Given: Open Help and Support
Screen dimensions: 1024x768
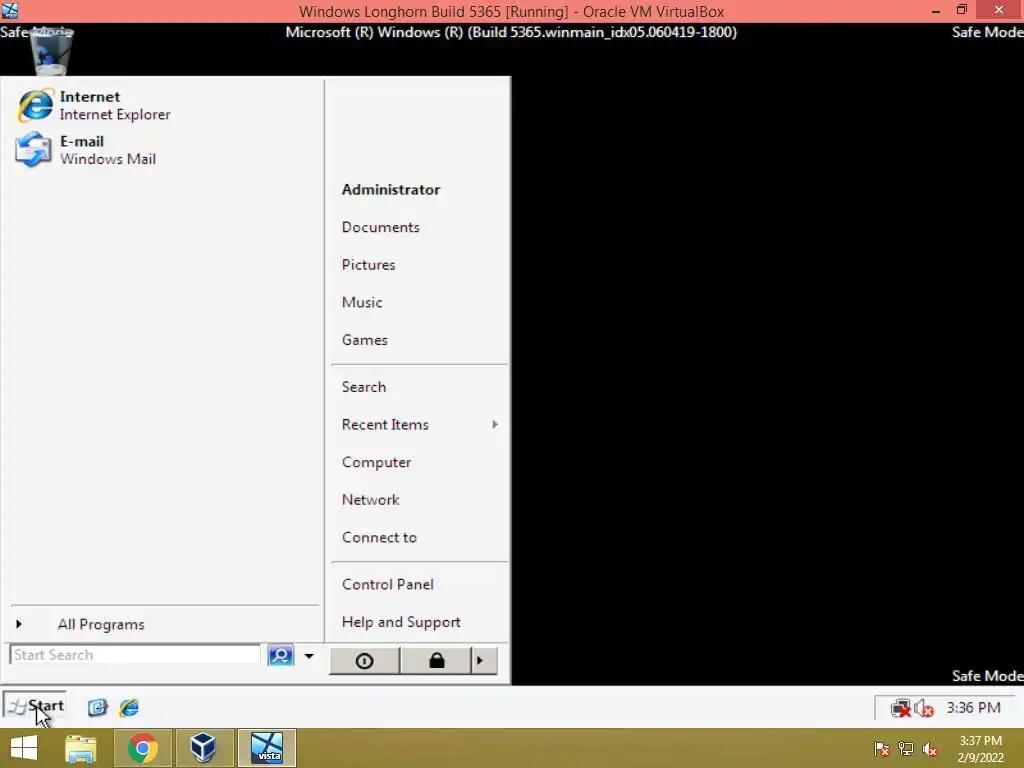Looking at the screenshot, I should [401, 622].
